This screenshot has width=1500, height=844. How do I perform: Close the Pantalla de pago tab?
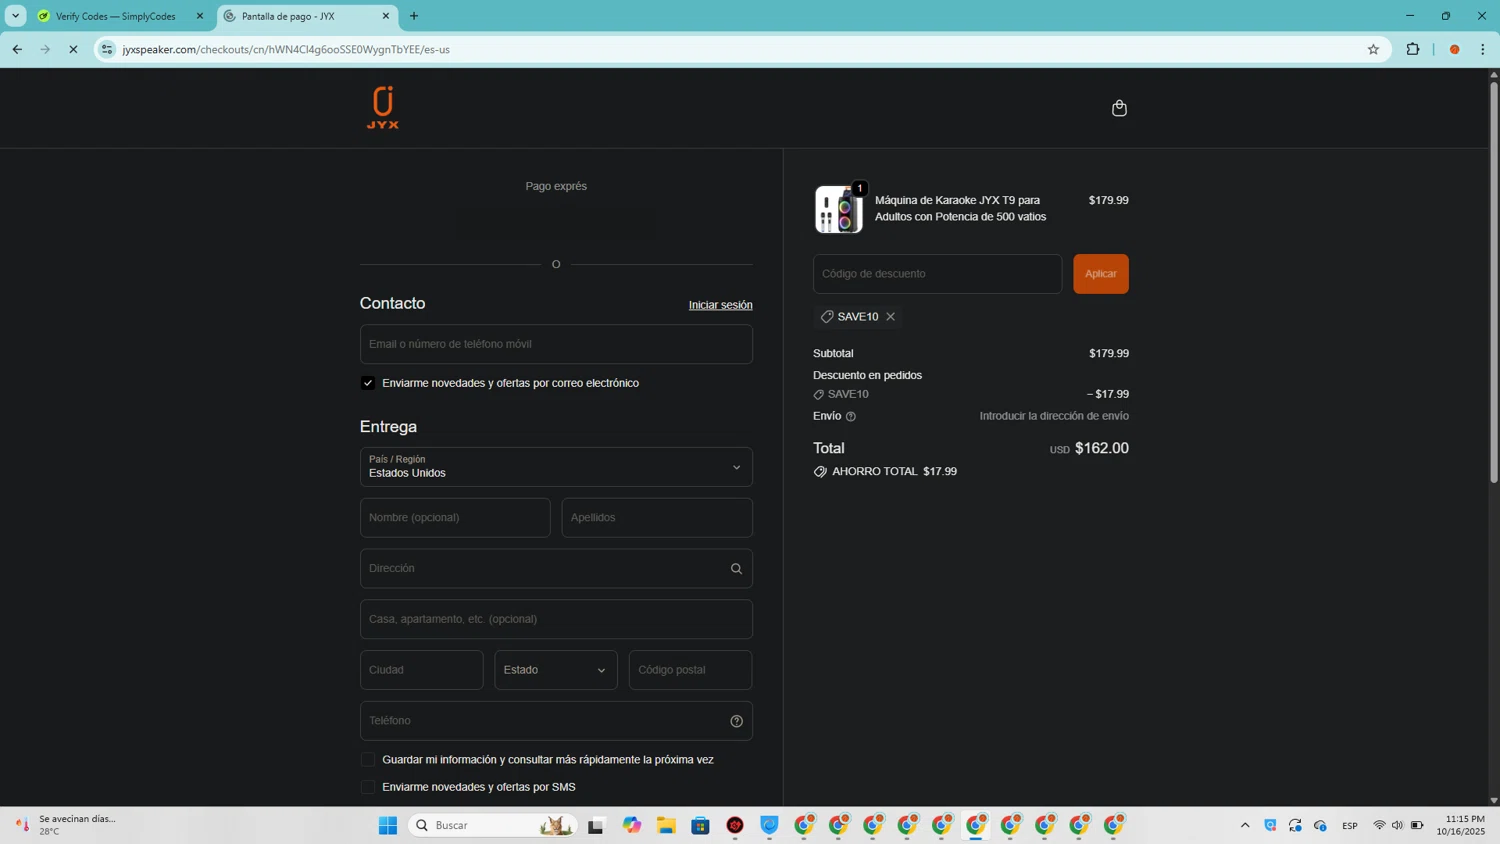(x=386, y=16)
